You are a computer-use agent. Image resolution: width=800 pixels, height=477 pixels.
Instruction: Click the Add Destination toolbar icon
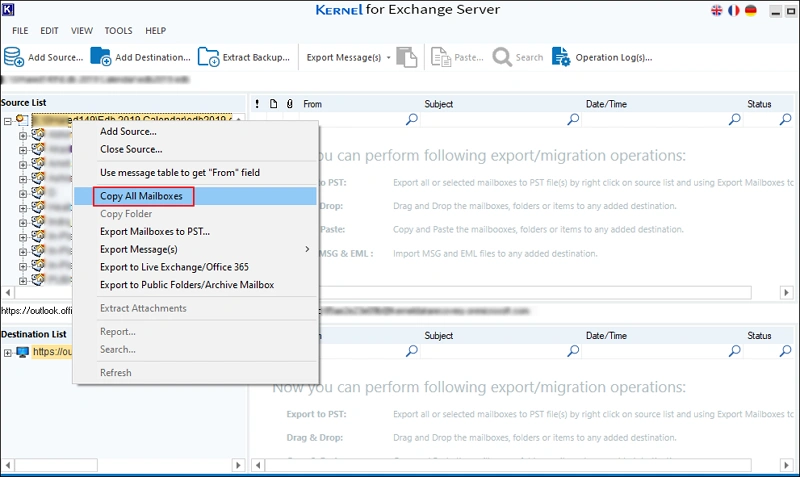[101, 57]
